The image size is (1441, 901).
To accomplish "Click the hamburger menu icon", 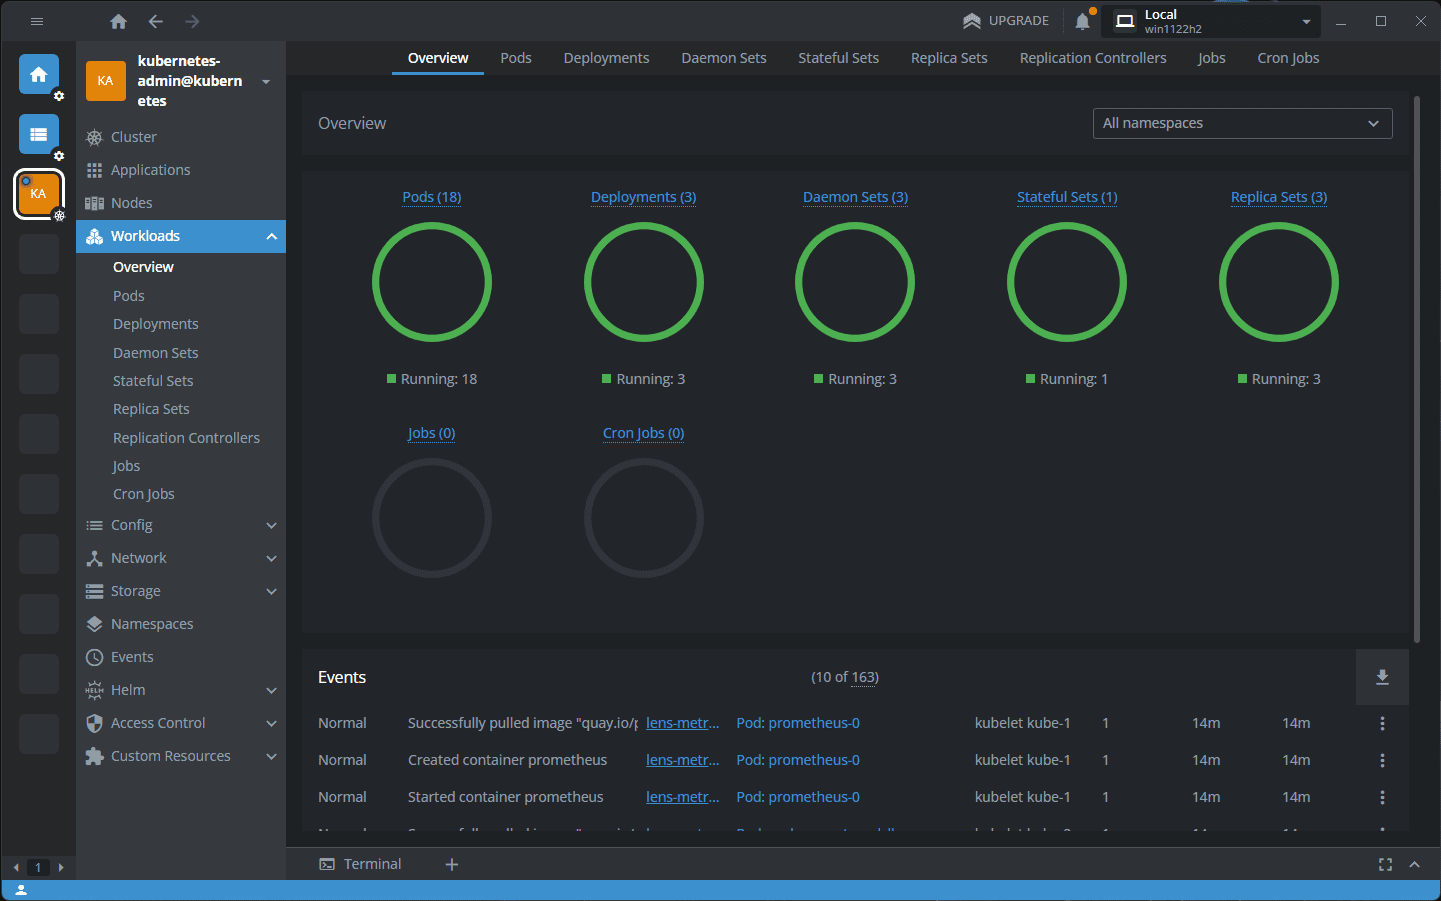I will point(37,21).
